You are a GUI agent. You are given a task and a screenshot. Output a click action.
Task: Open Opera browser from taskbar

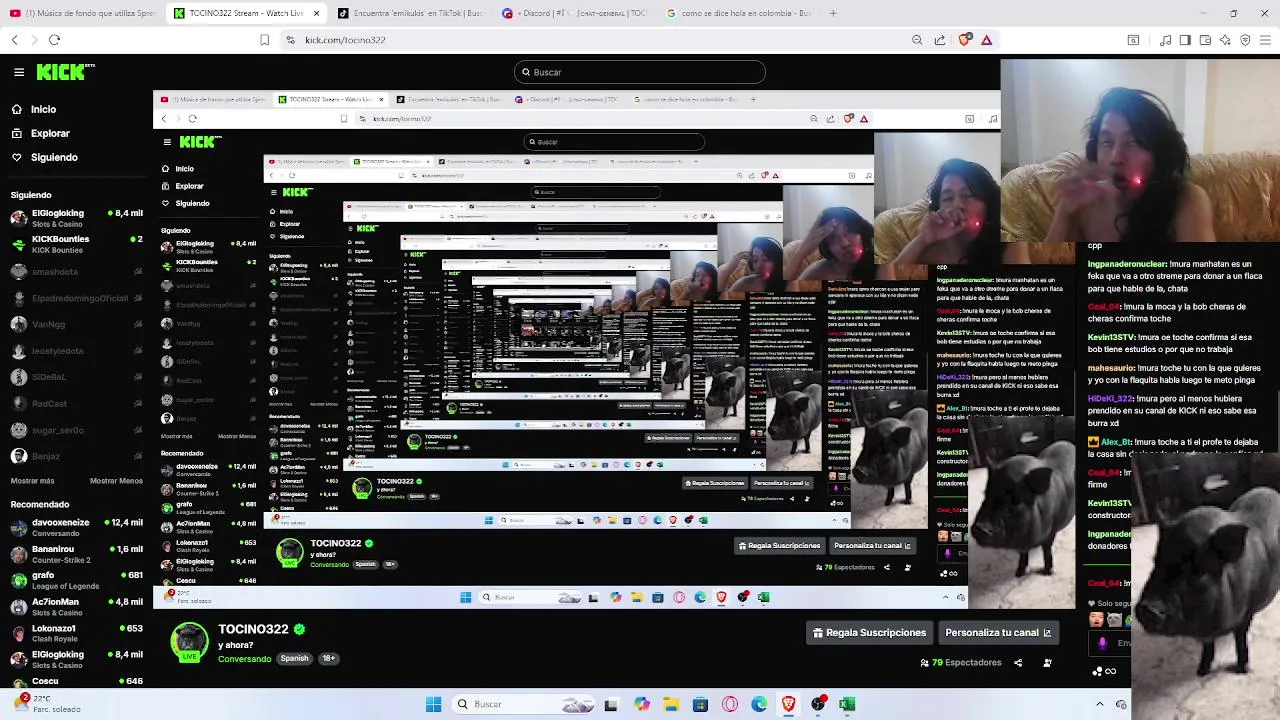(730, 704)
